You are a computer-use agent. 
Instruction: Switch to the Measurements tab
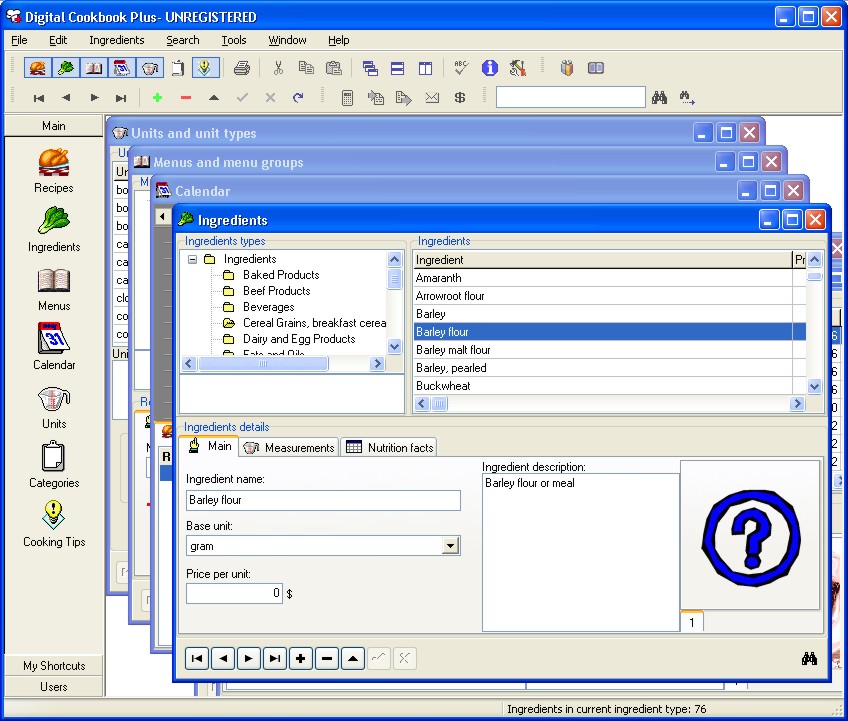click(289, 447)
